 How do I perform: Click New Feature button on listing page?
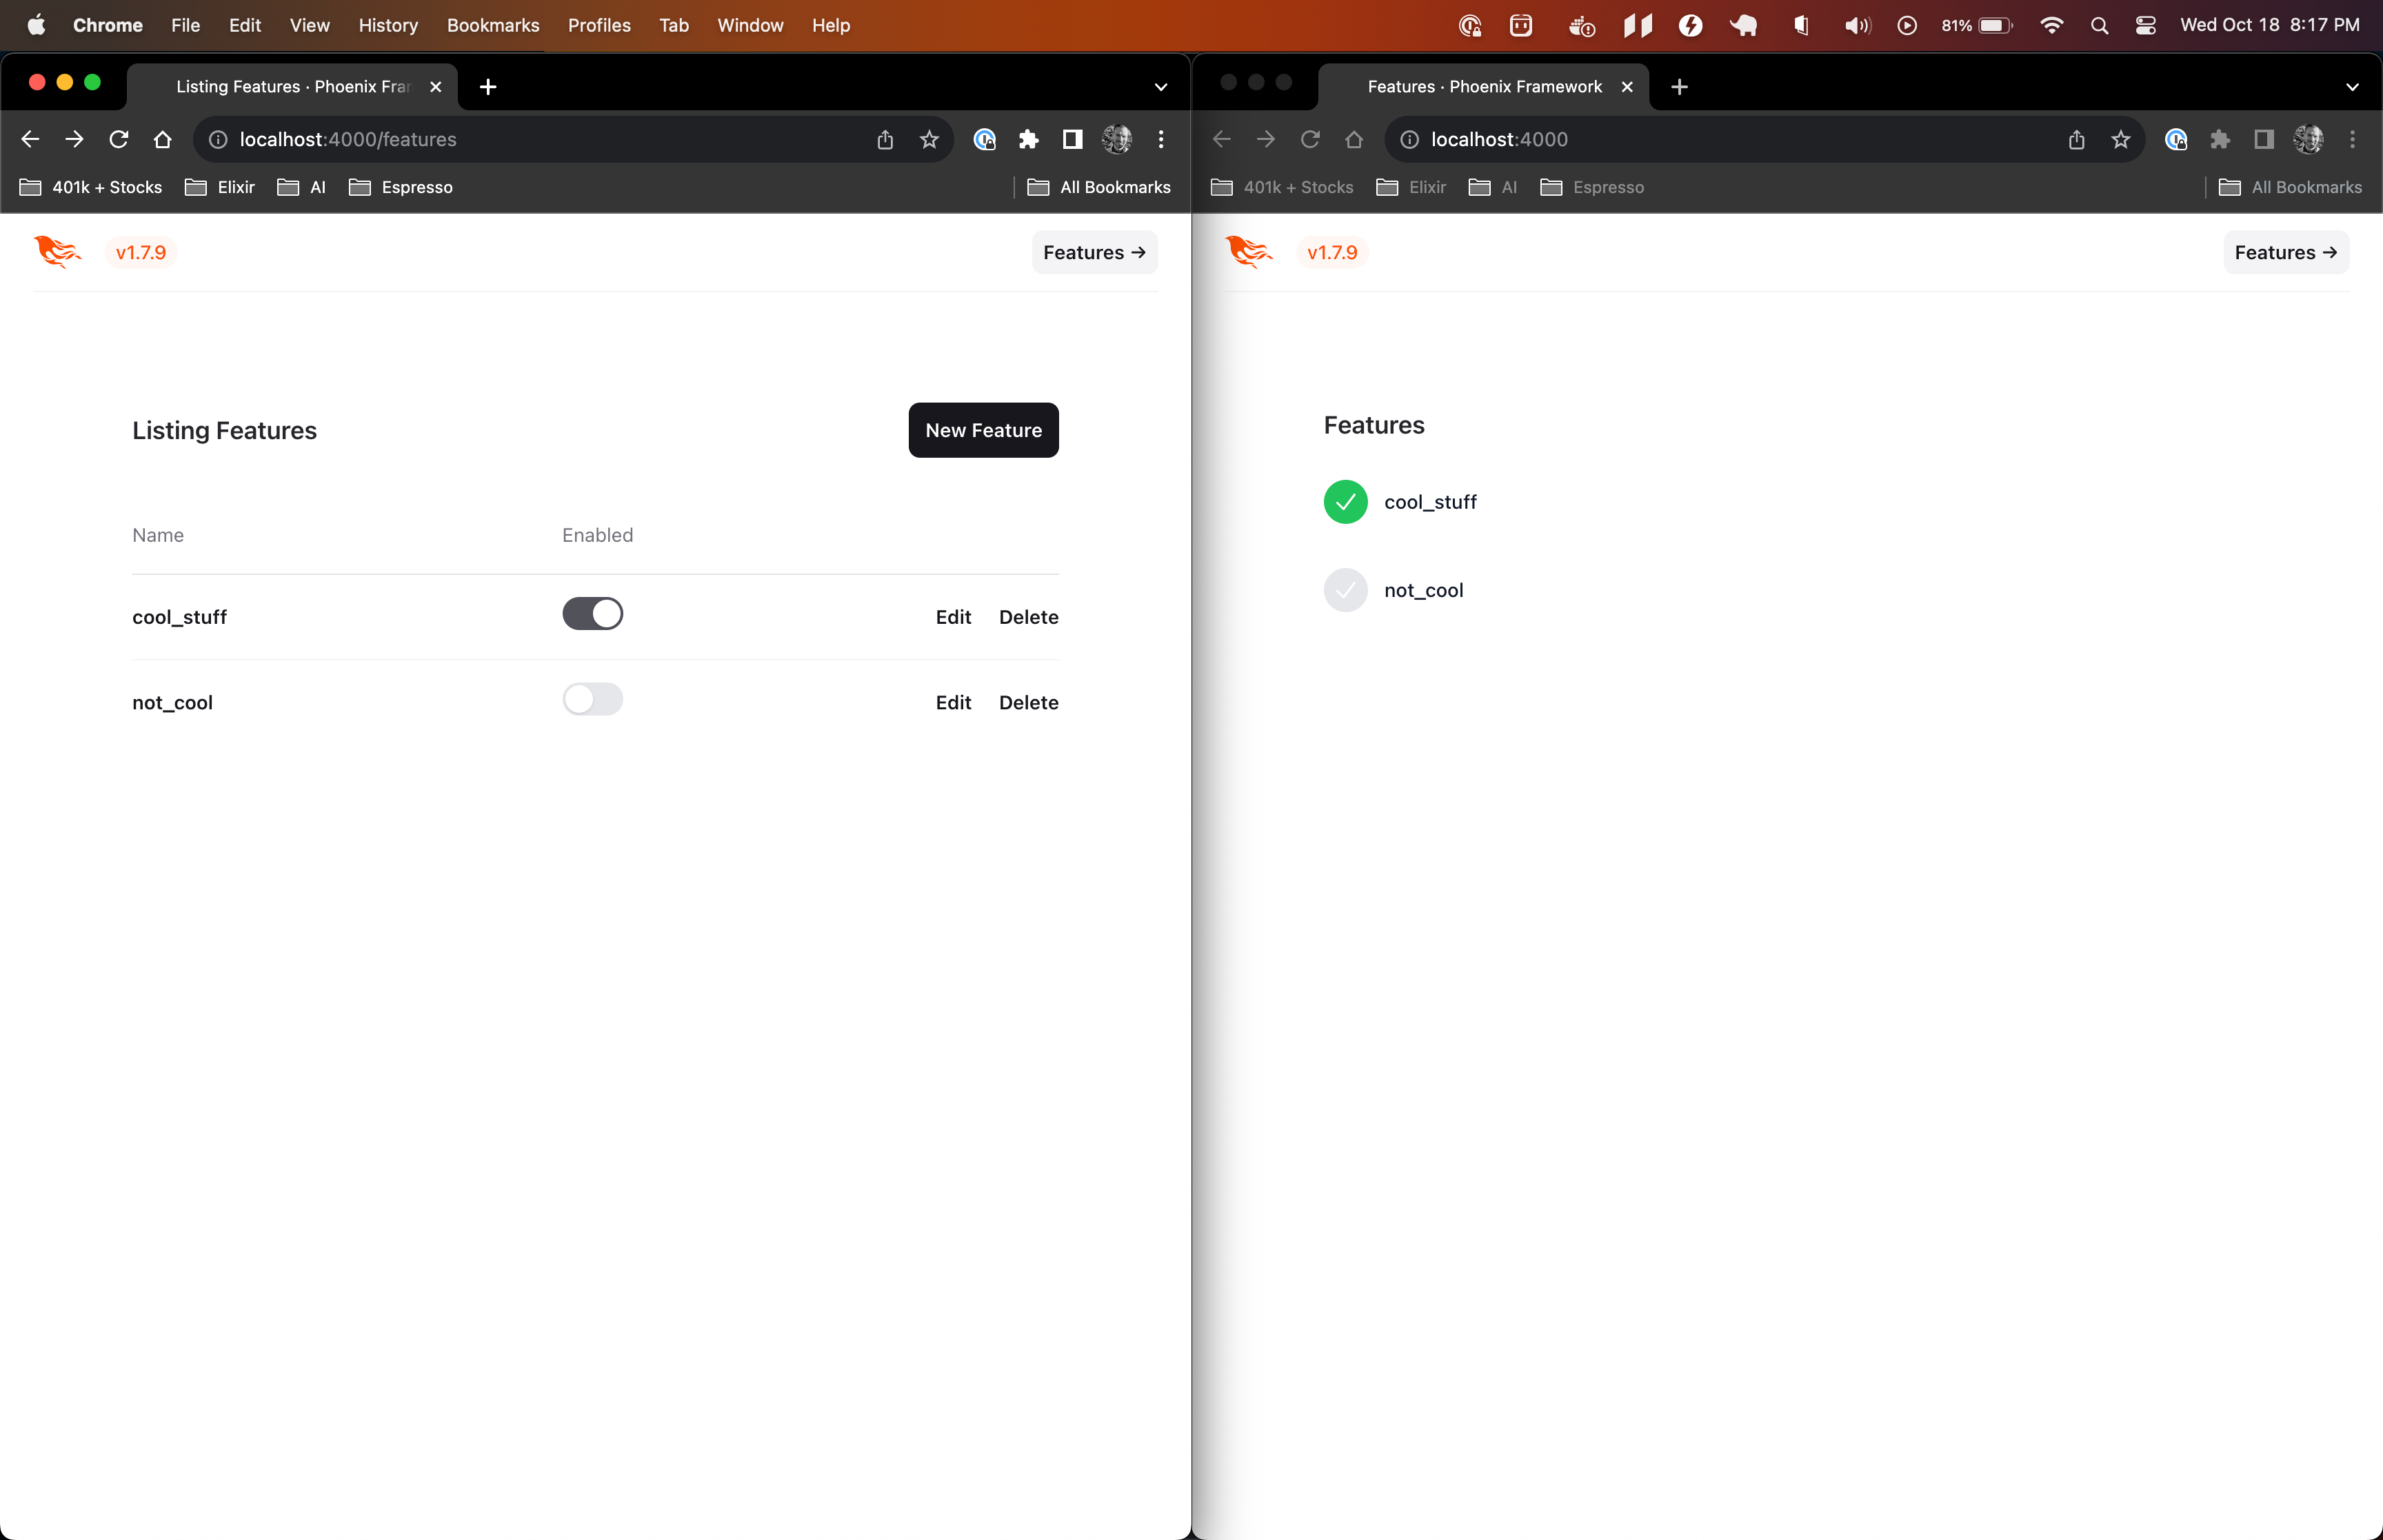click(x=985, y=429)
